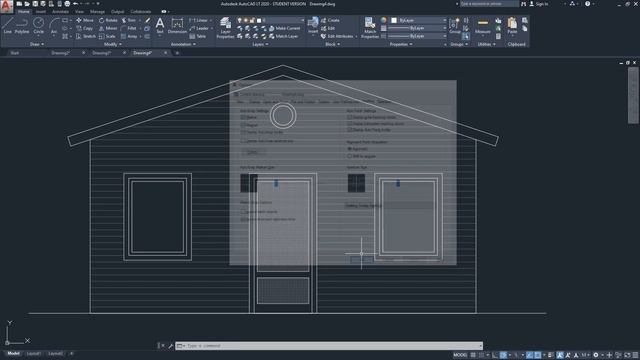This screenshot has width=640, height=360.
Task: Open the Annotate ribbon tab
Action: pos(60,12)
